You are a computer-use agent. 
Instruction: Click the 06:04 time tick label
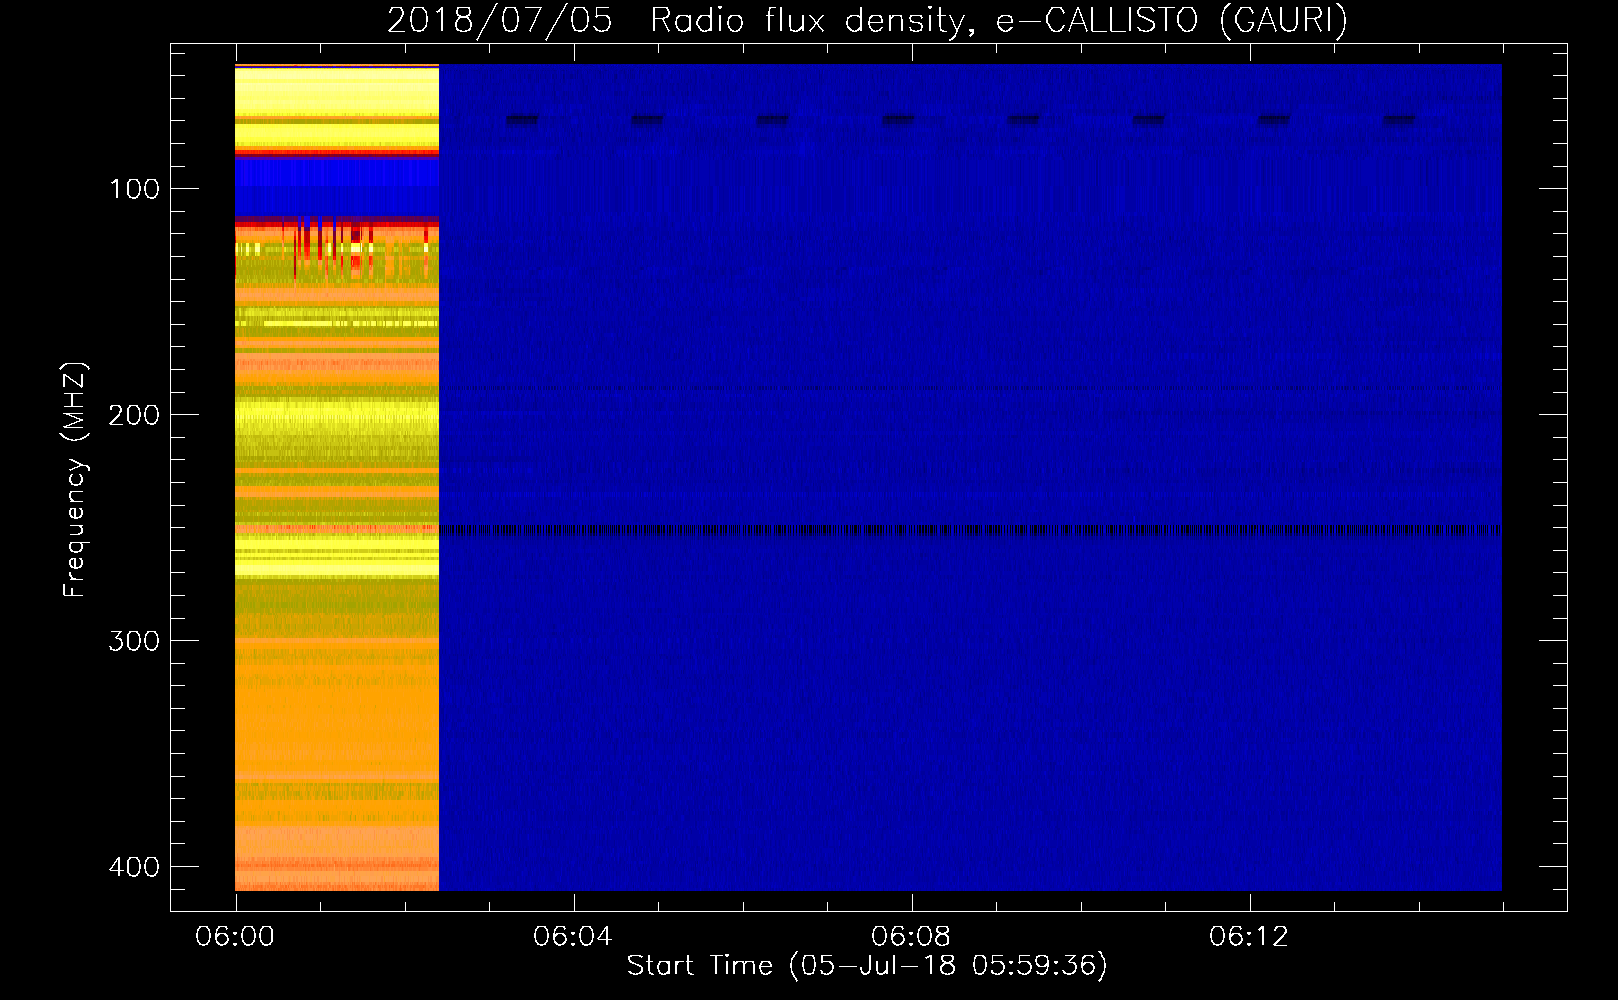[573, 937]
